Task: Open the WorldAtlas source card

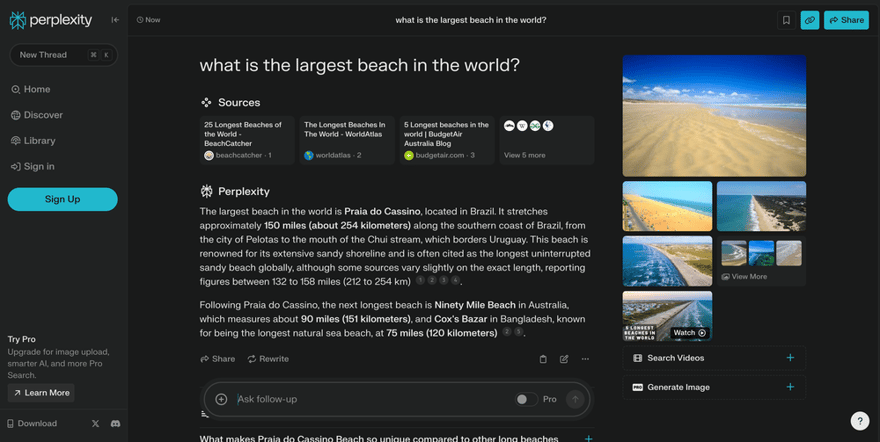Action: 347,140
